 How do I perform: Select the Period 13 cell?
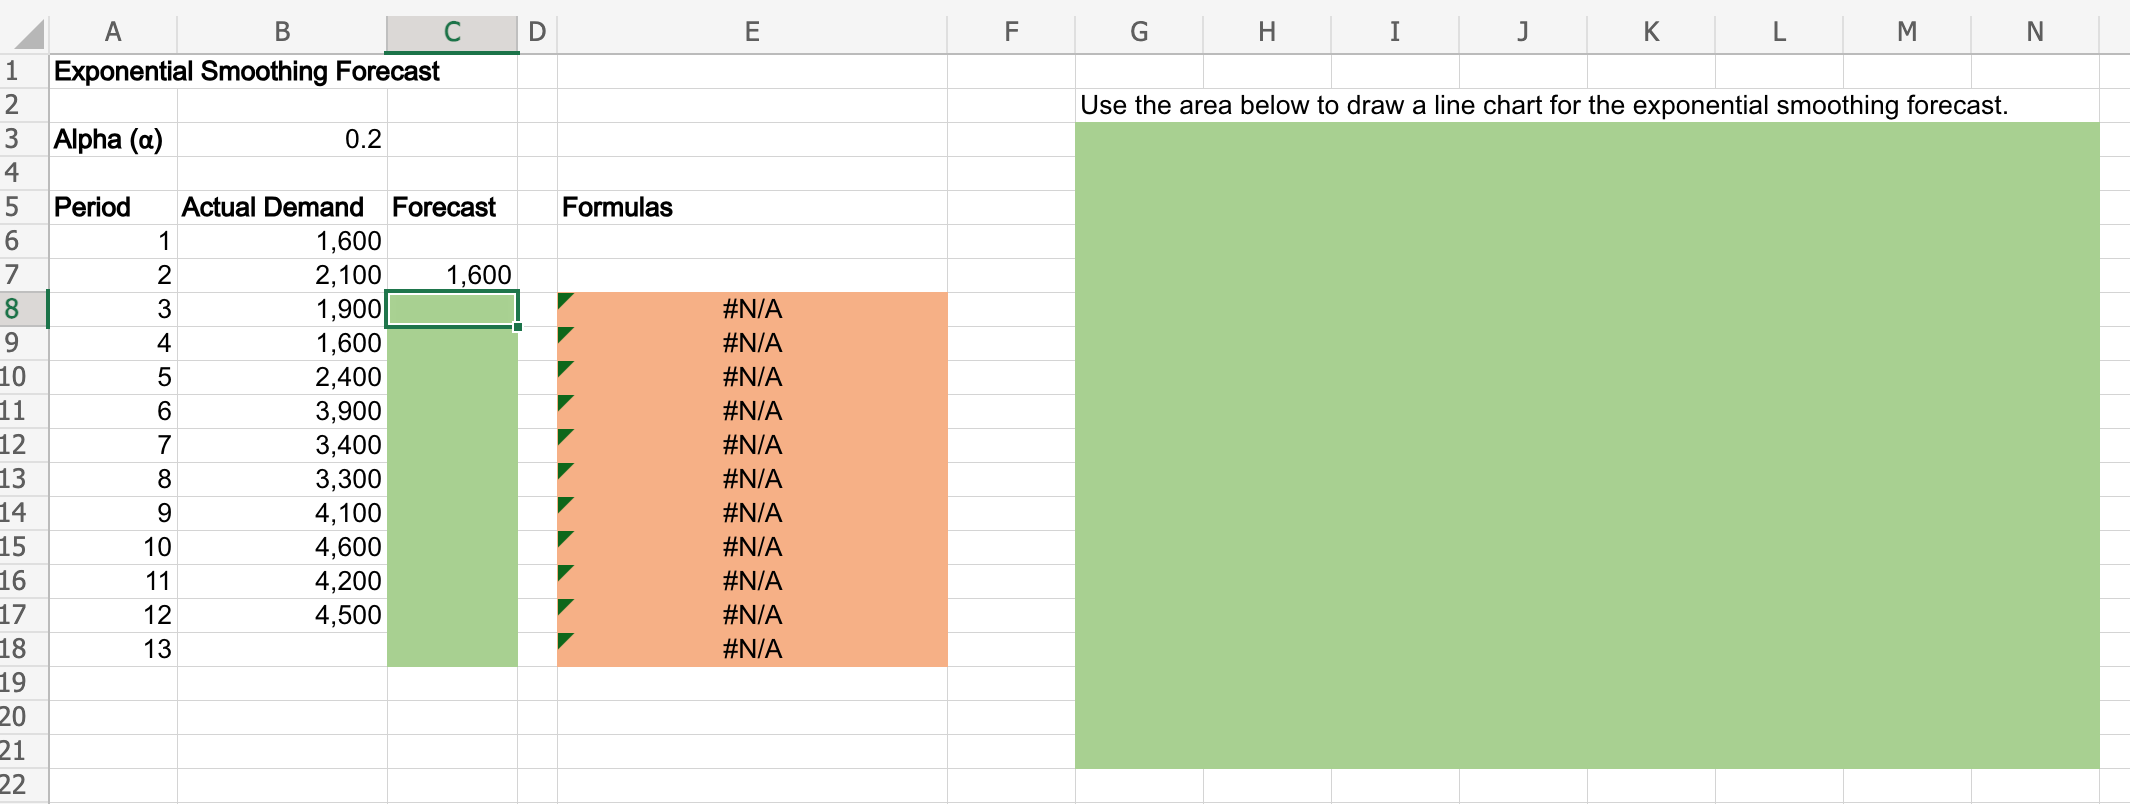(x=113, y=648)
